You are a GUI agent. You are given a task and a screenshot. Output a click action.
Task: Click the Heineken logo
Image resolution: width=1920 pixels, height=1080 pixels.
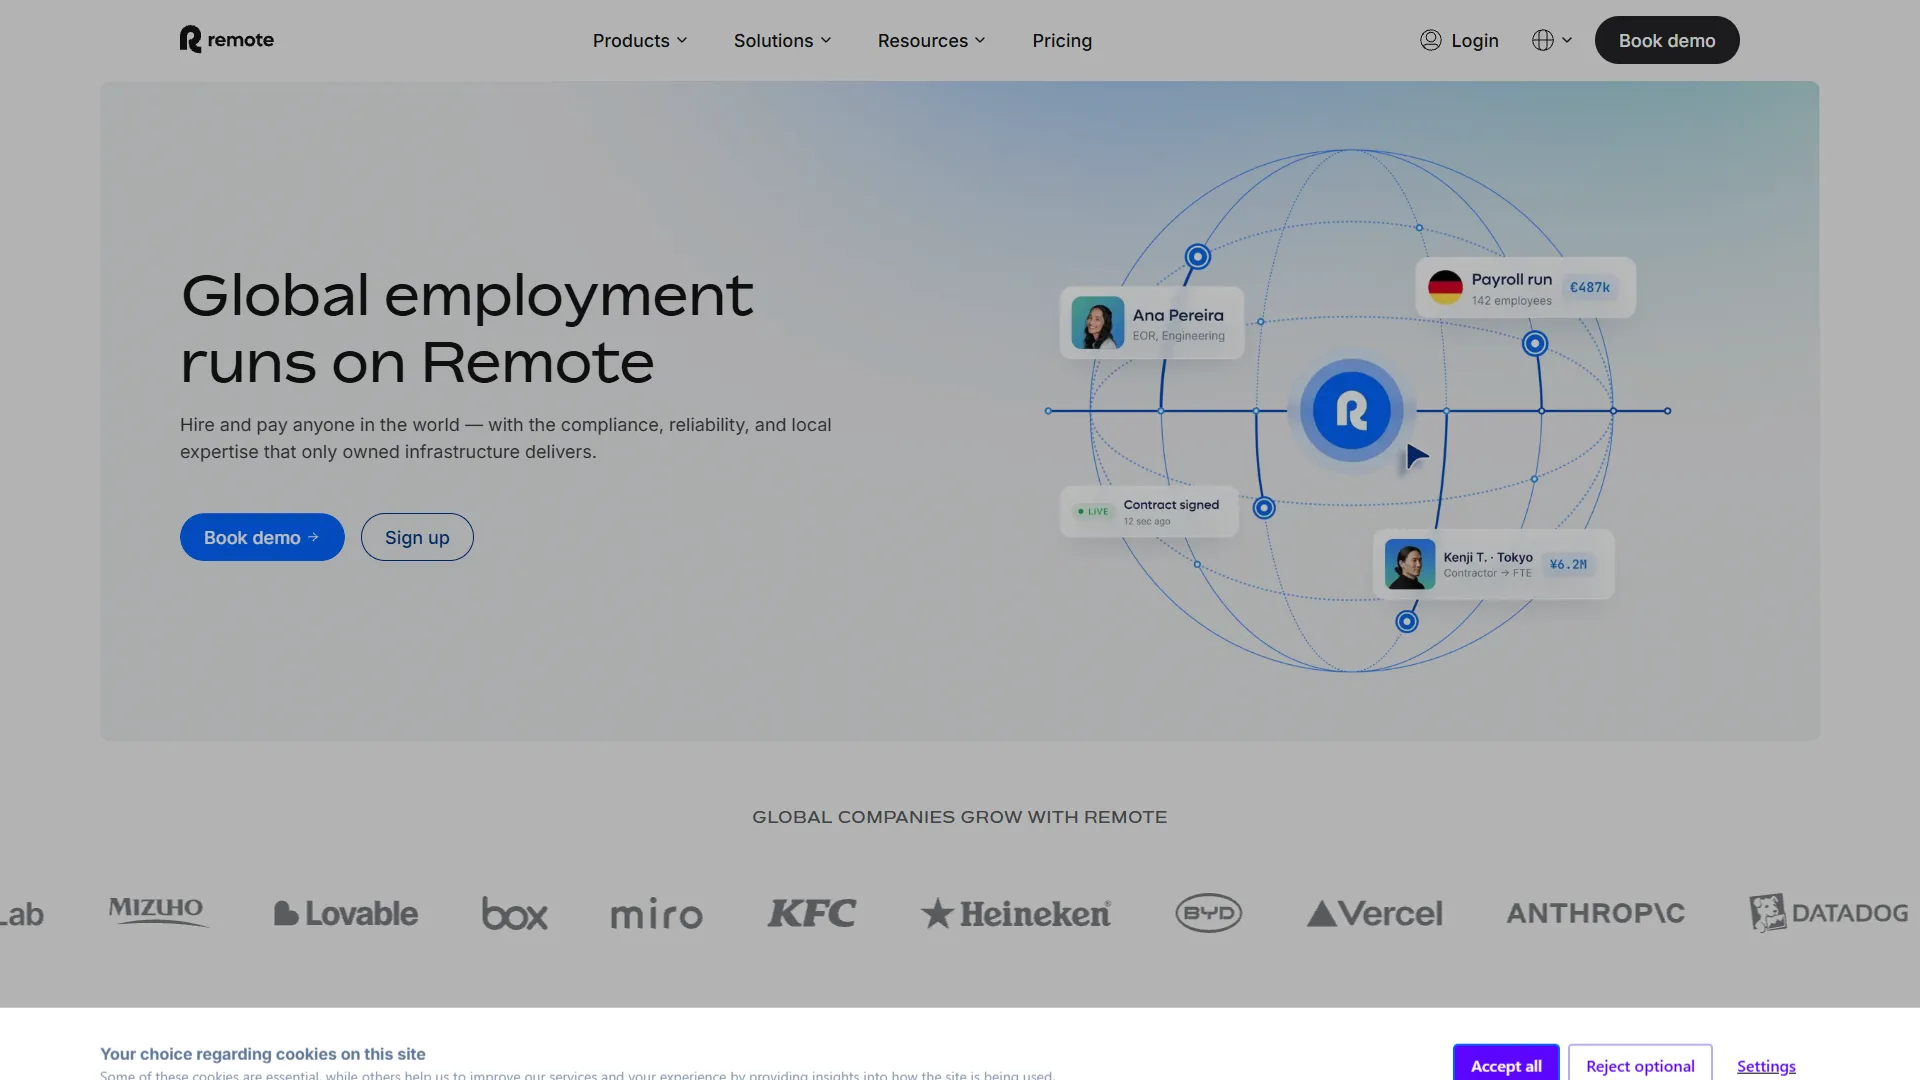tap(1016, 913)
